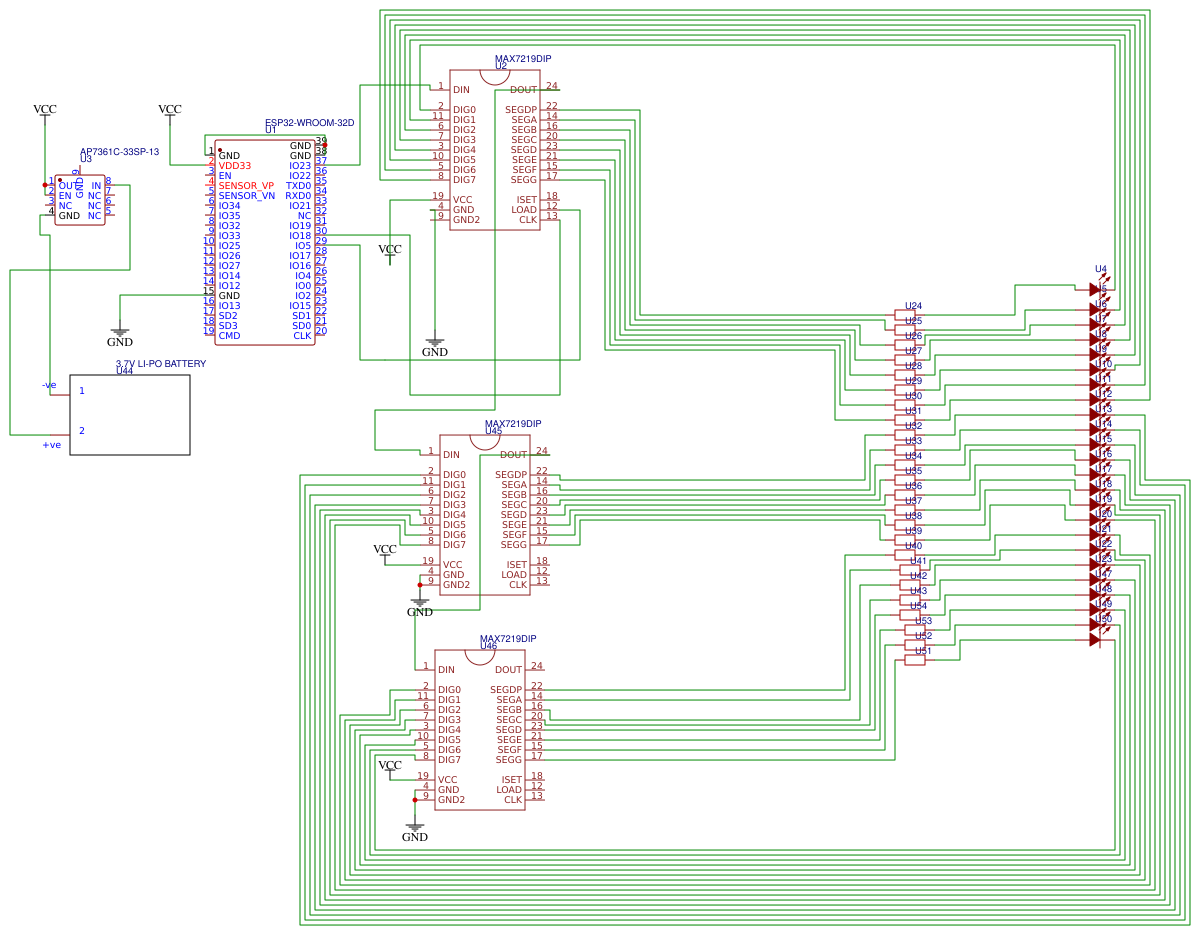1200x935 pixels.
Task: Select the bottommost LED symbol in the column
Action: pos(1097,639)
